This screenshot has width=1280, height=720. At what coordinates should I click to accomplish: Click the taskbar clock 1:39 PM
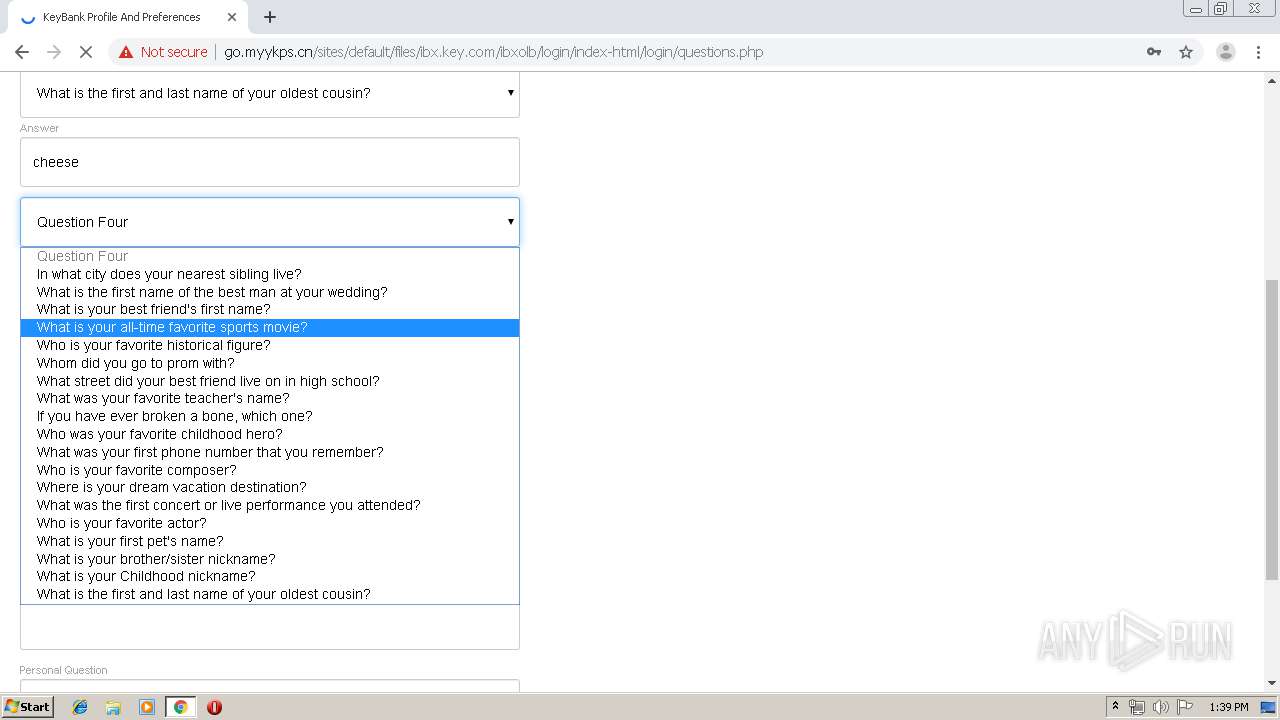tap(1229, 707)
